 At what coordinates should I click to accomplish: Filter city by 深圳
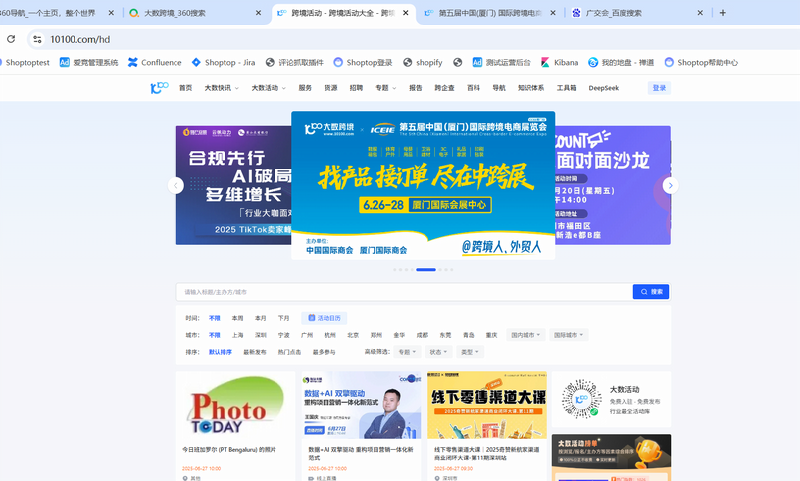click(260, 335)
